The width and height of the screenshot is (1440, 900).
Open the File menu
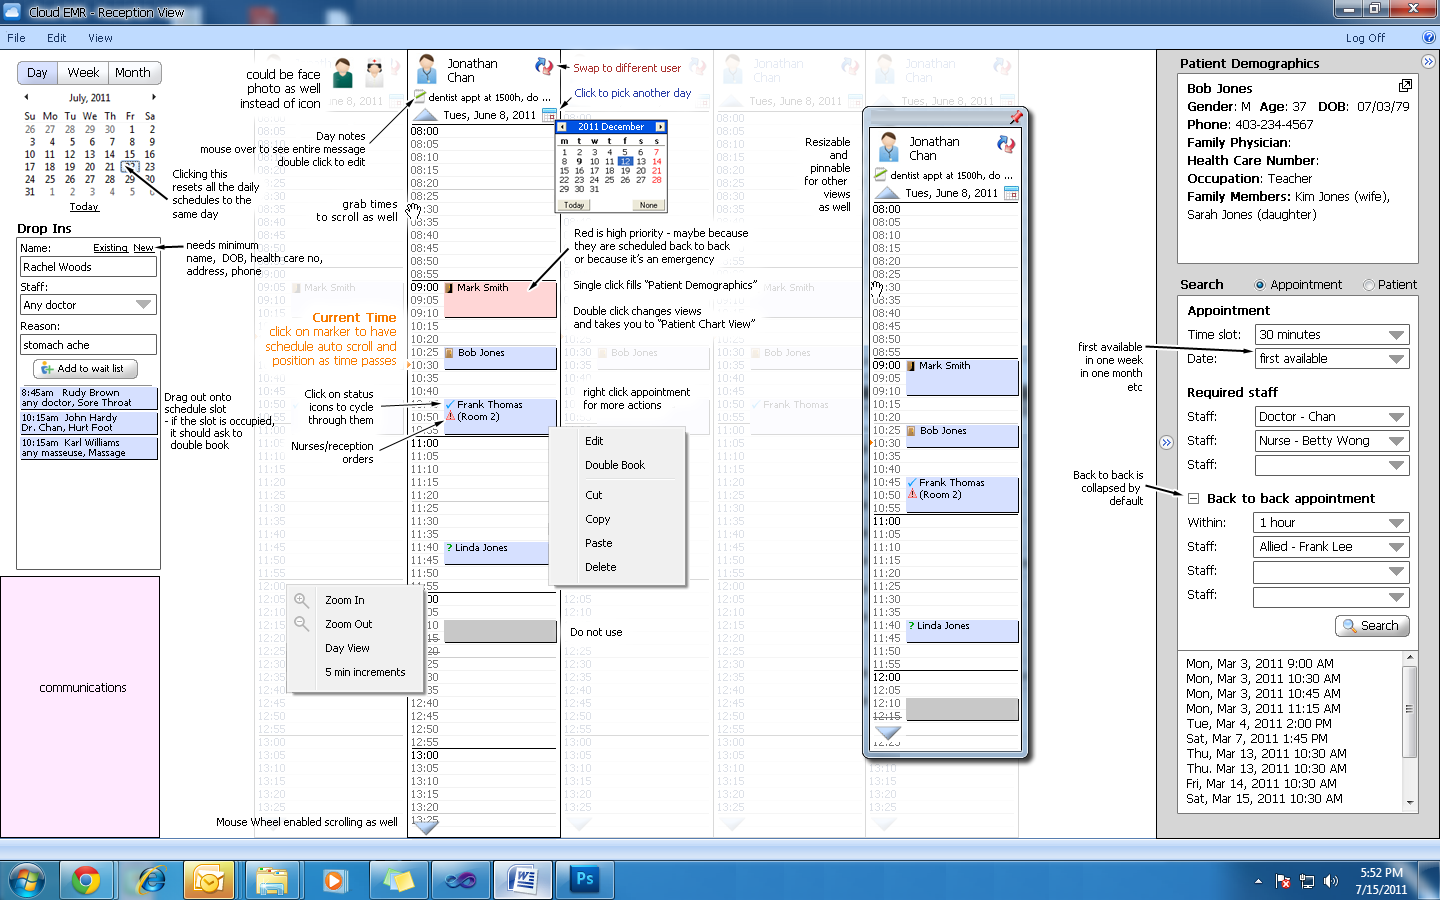click(16, 38)
